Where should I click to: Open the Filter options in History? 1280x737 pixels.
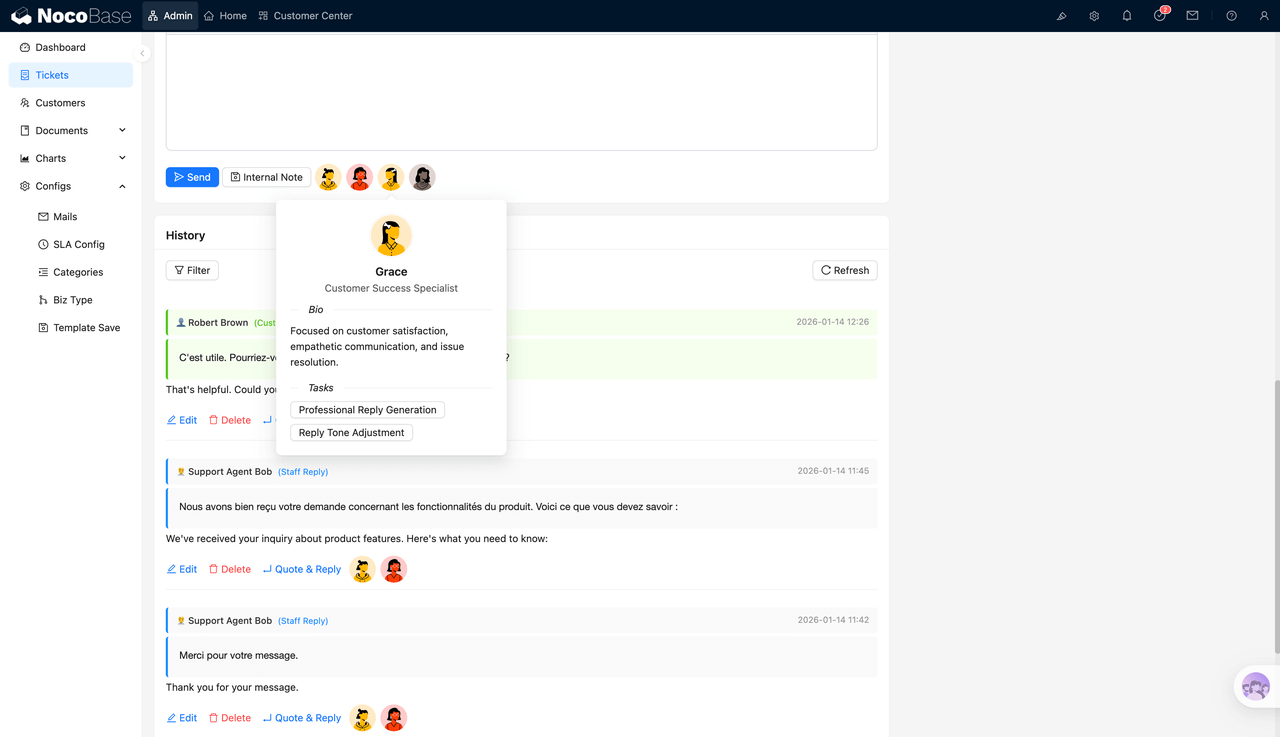[192, 270]
